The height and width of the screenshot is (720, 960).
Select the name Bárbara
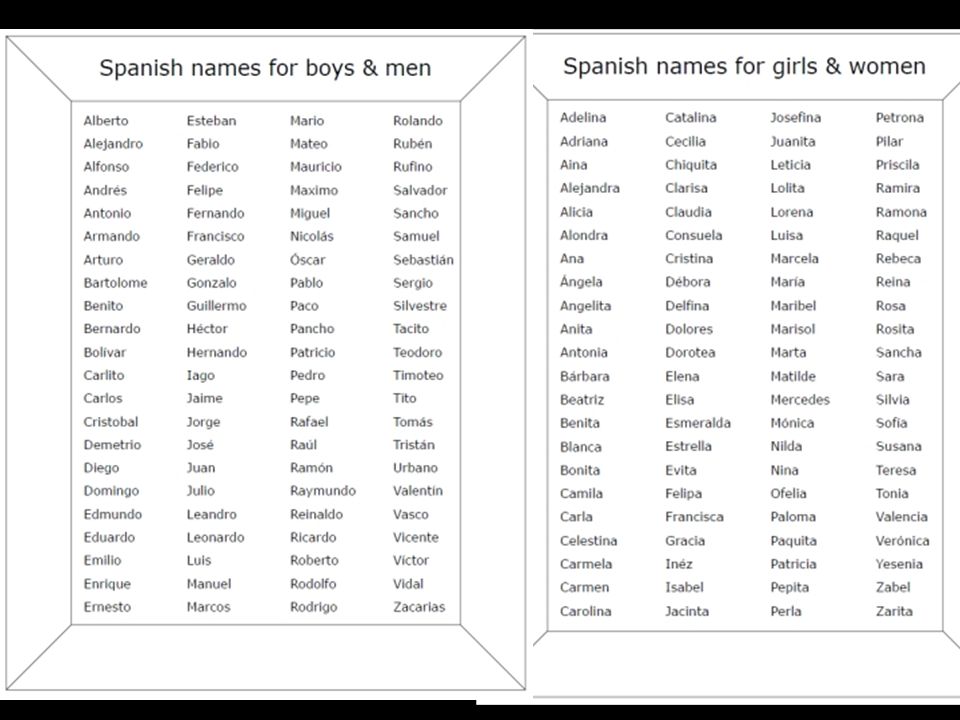point(585,376)
